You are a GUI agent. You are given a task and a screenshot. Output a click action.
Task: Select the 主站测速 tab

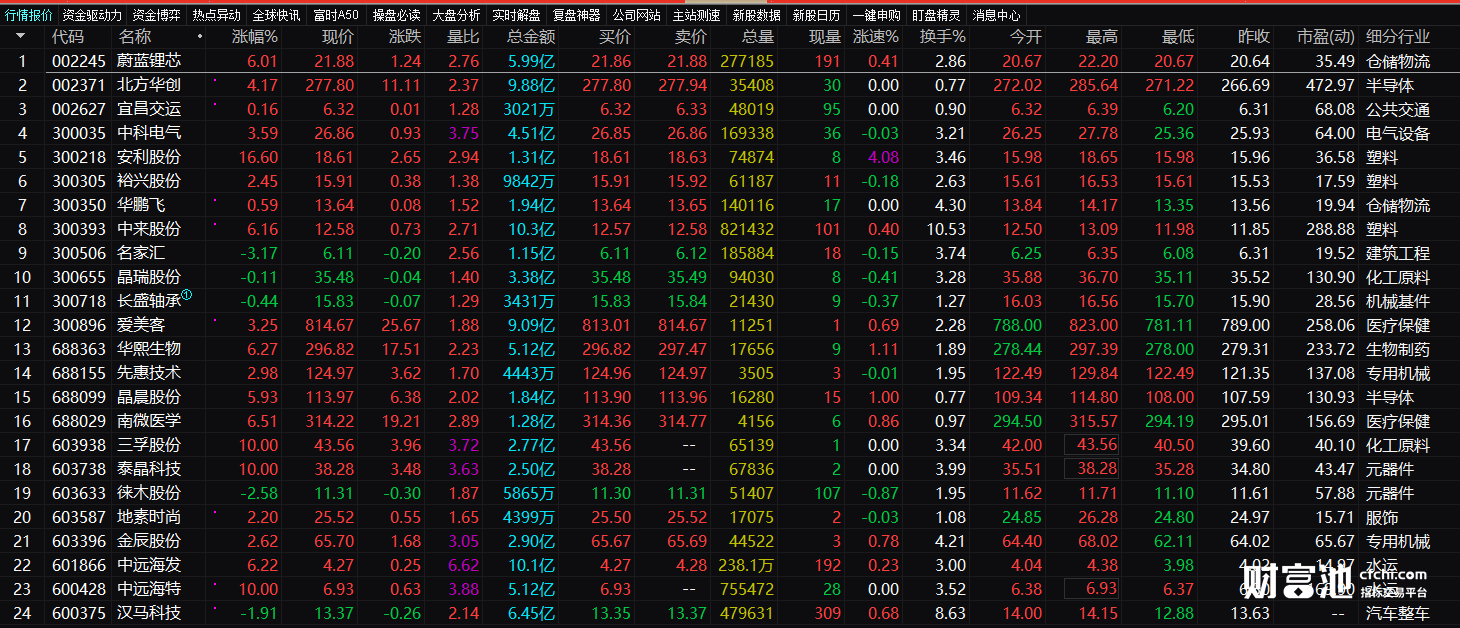[697, 15]
